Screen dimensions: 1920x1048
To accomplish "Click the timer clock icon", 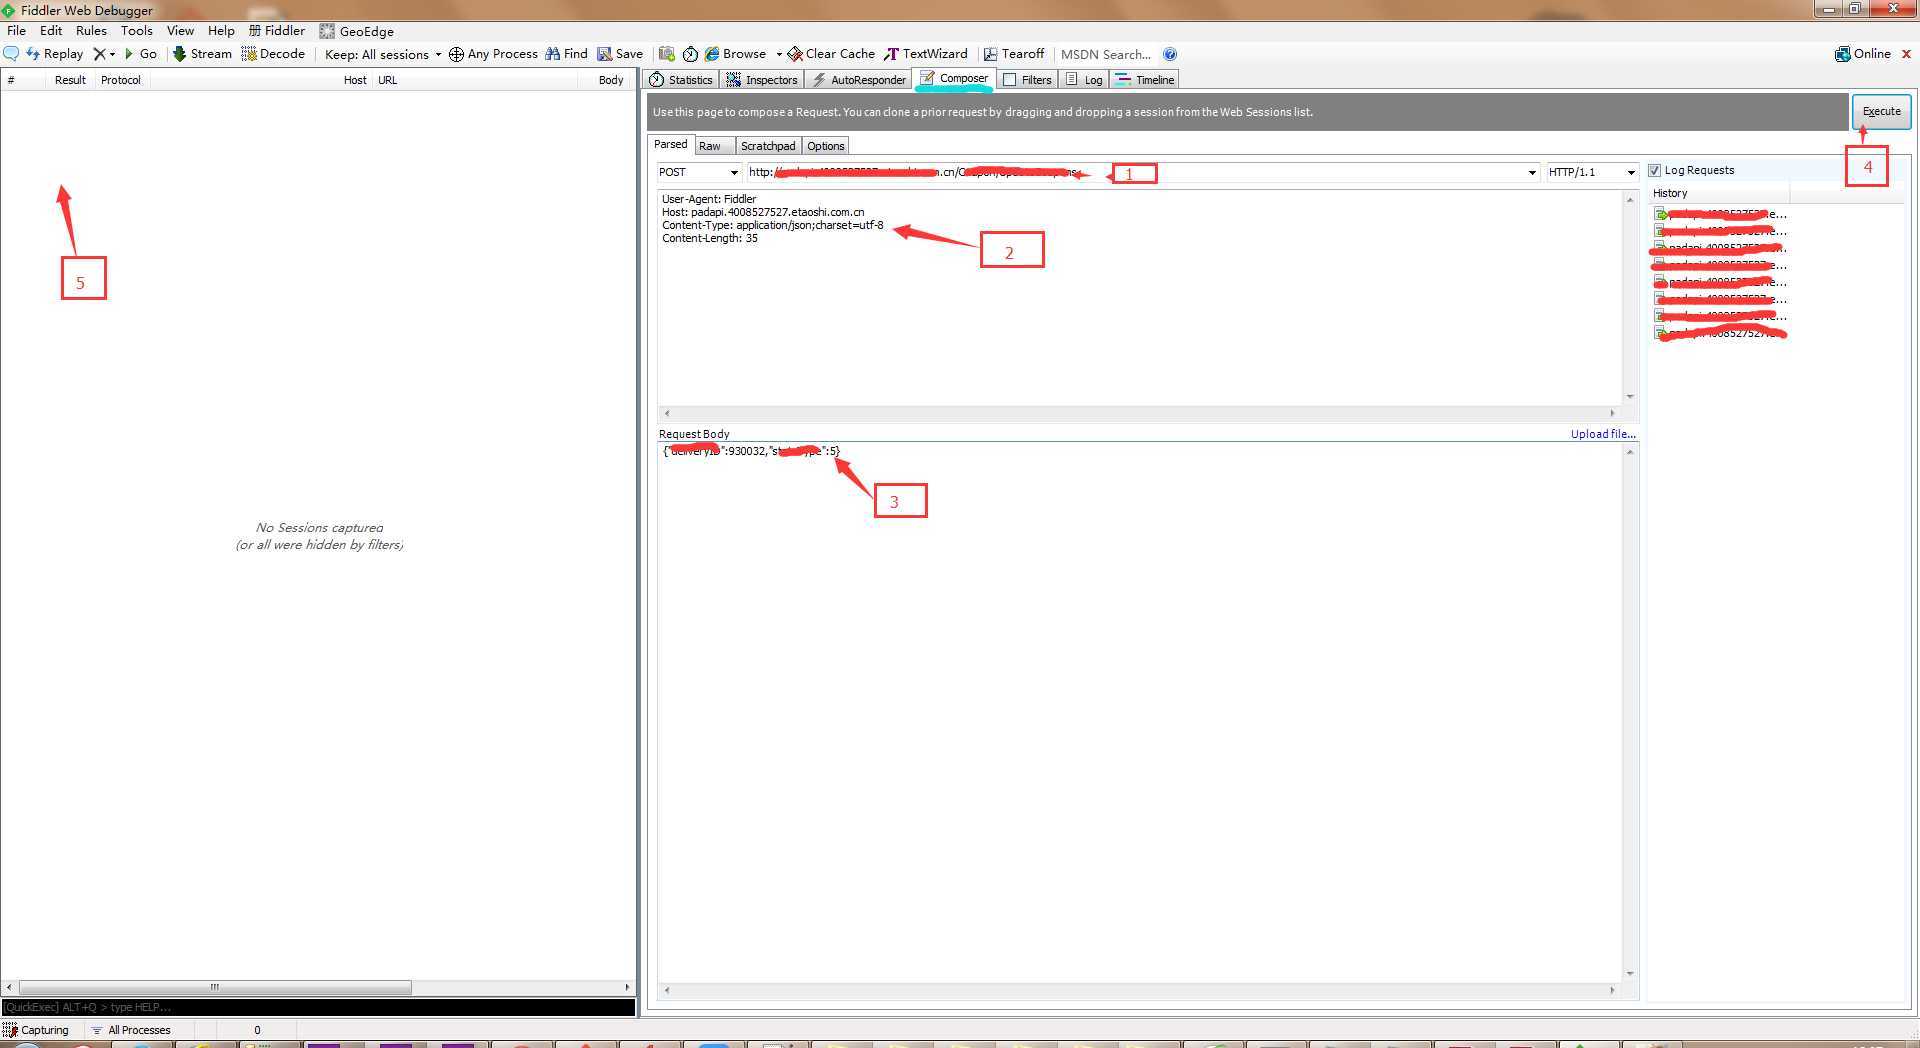I will click(690, 54).
